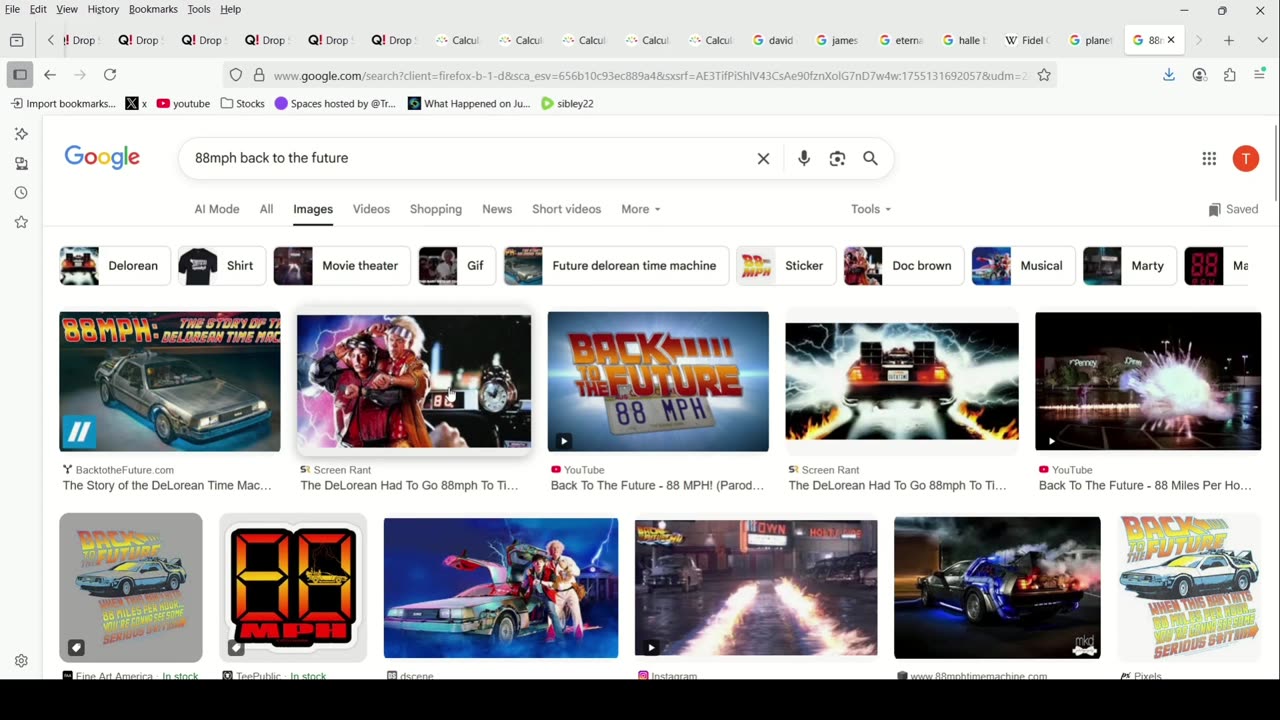Open a new tab with plus
The height and width of the screenshot is (720, 1280).
[x=1229, y=40]
